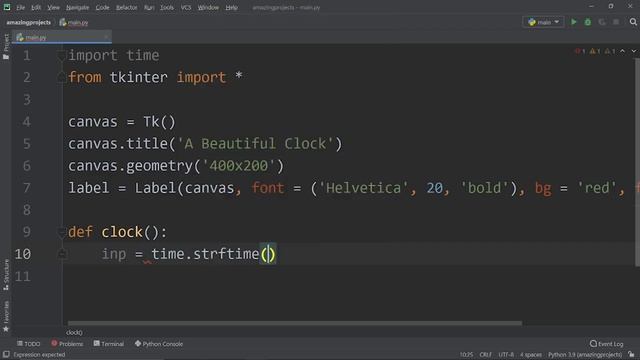This screenshot has width=640, height=360.
Task: Go to next highlighted error arrow
Action: (x=634, y=51)
